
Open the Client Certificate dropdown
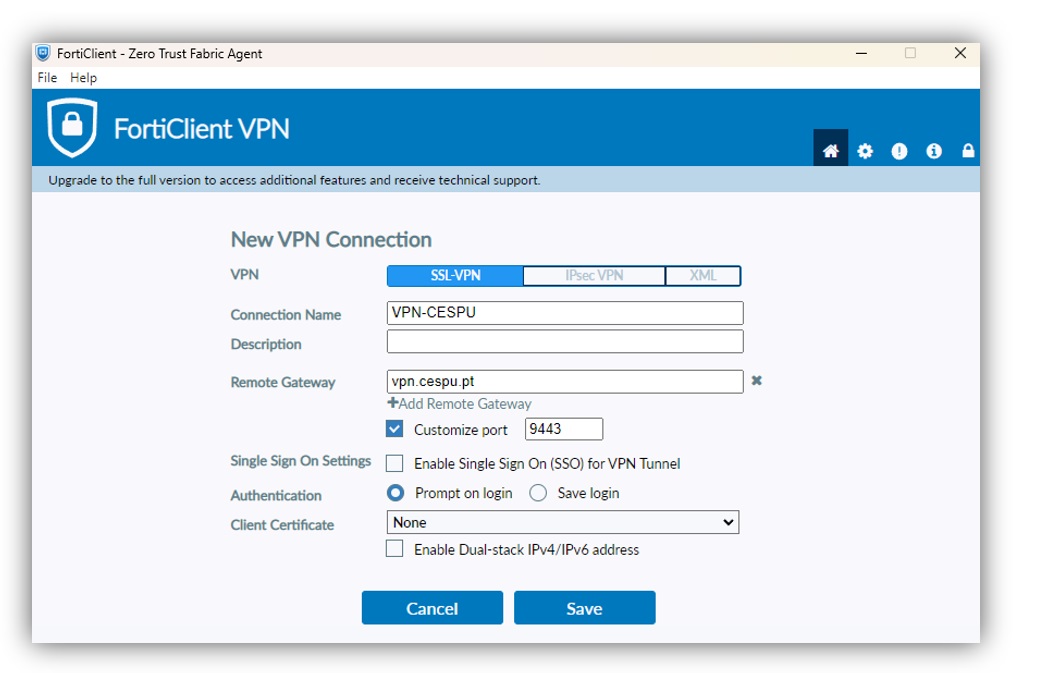click(562, 522)
